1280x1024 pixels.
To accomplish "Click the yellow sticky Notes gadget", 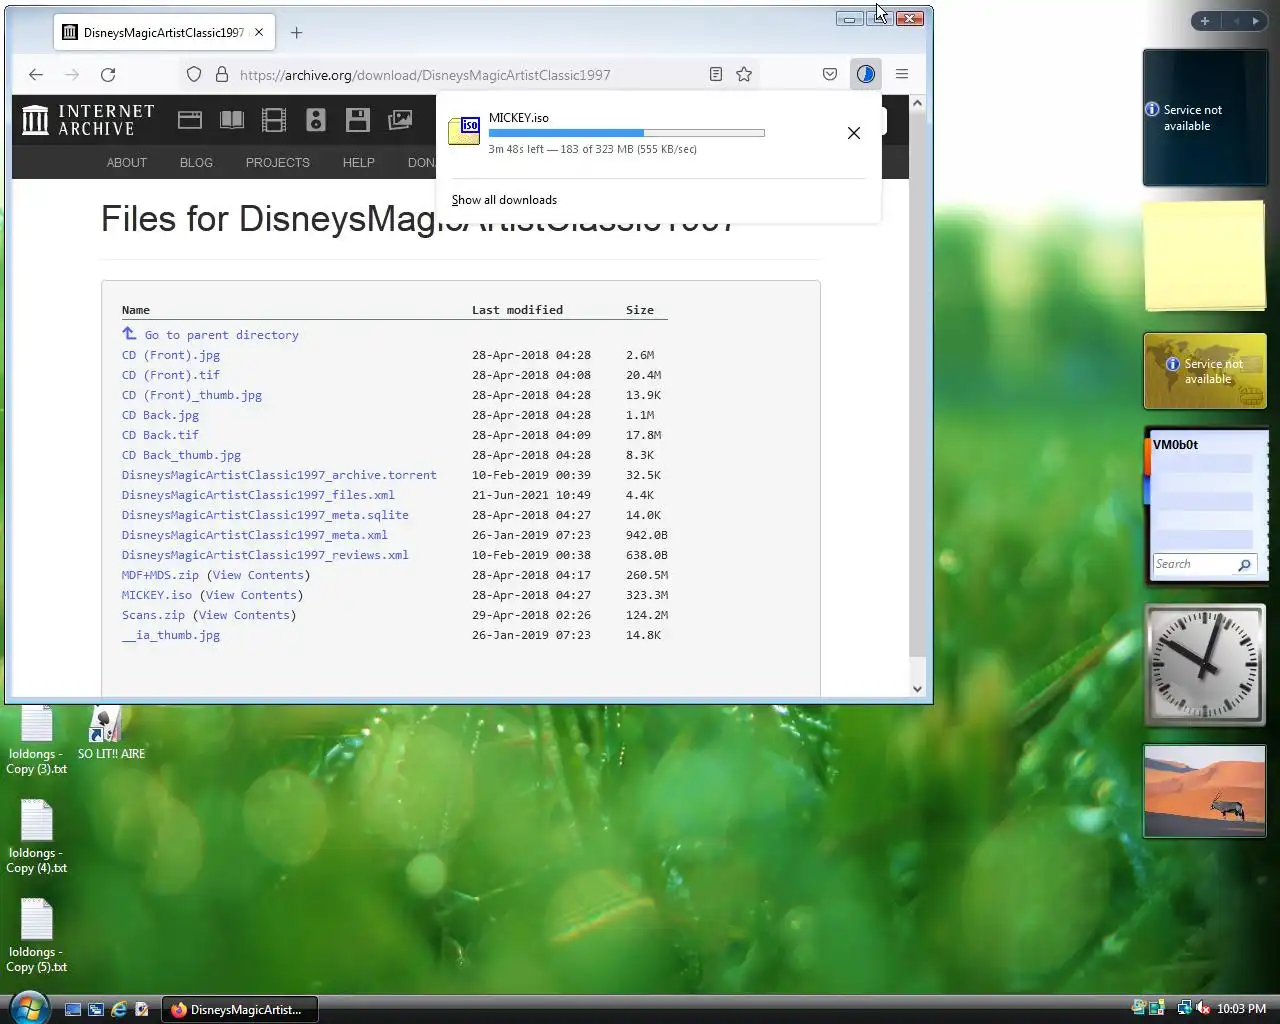I will pos(1205,256).
